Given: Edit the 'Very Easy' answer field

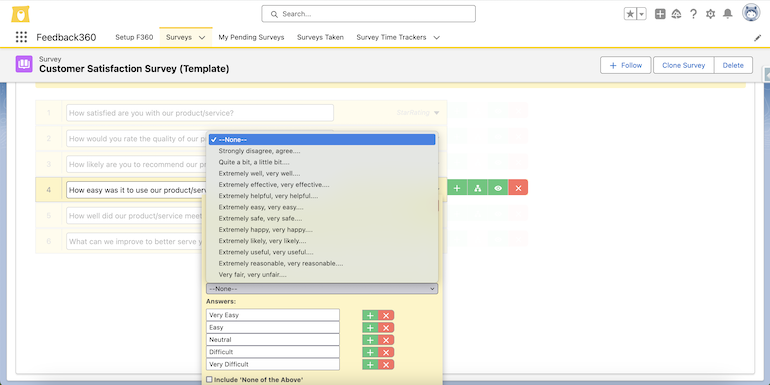Looking at the screenshot, I should click(x=273, y=315).
